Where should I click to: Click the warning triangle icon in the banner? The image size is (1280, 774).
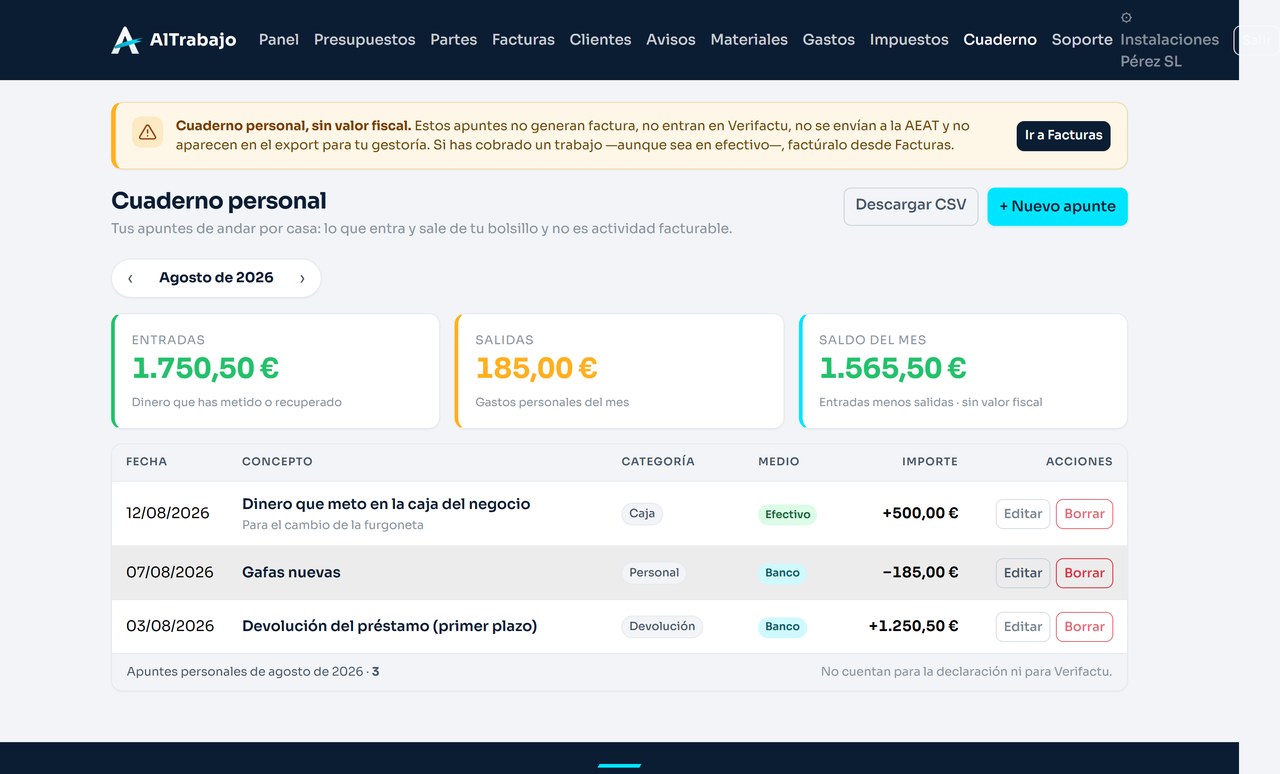point(148,132)
